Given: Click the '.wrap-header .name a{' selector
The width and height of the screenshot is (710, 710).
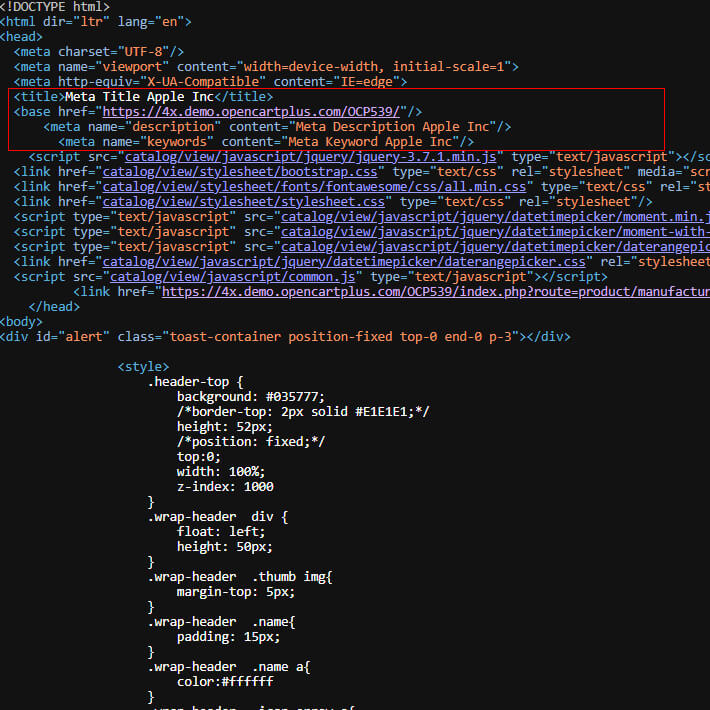Looking at the screenshot, I should click(x=229, y=667).
